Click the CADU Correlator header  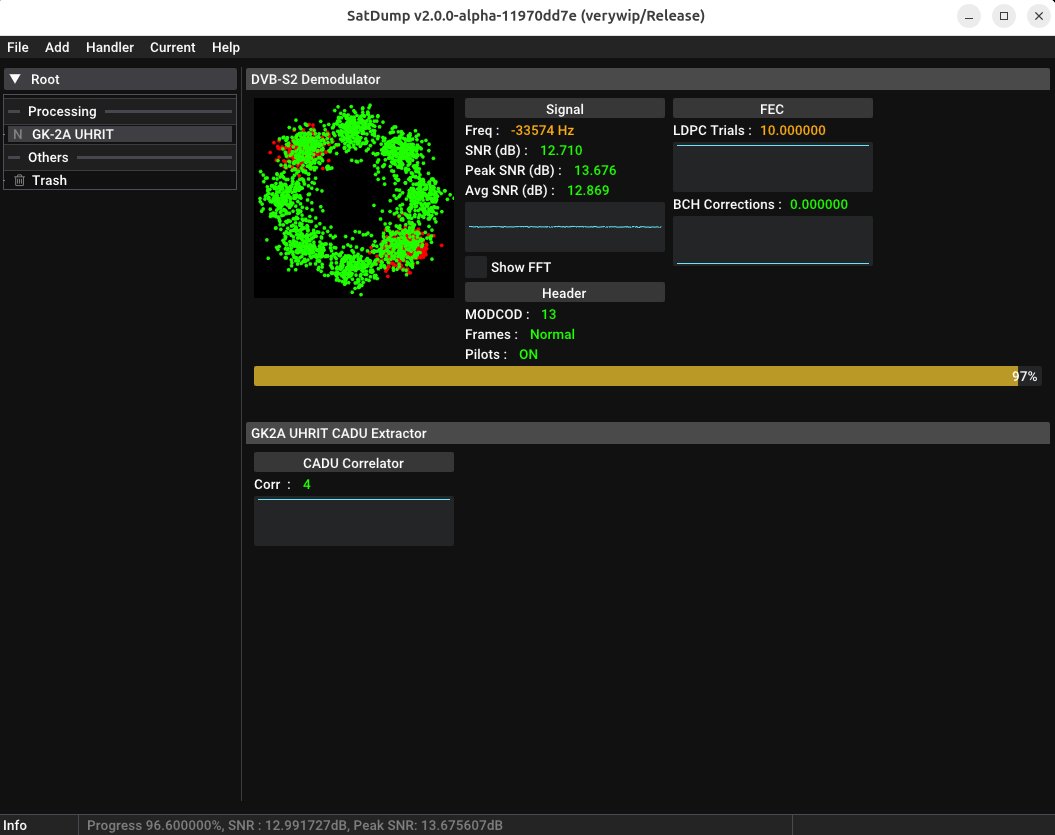pyautogui.click(x=354, y=463)
